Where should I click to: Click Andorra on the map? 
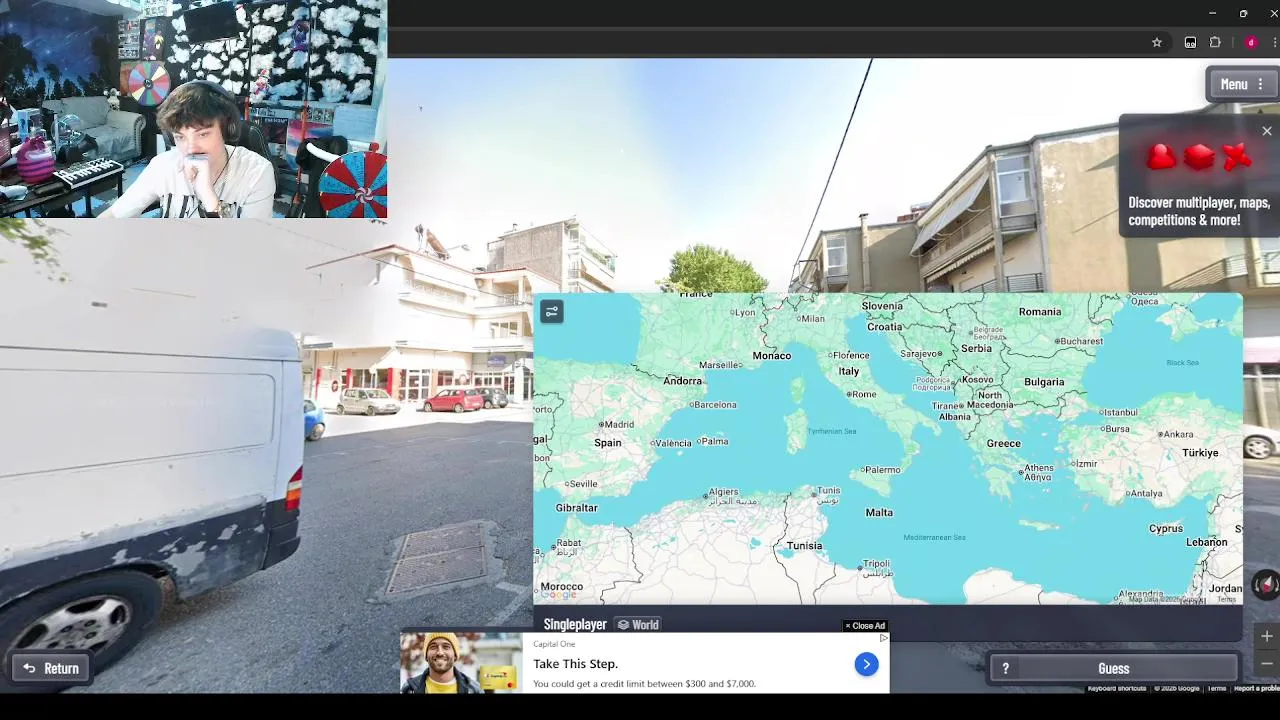682,381
